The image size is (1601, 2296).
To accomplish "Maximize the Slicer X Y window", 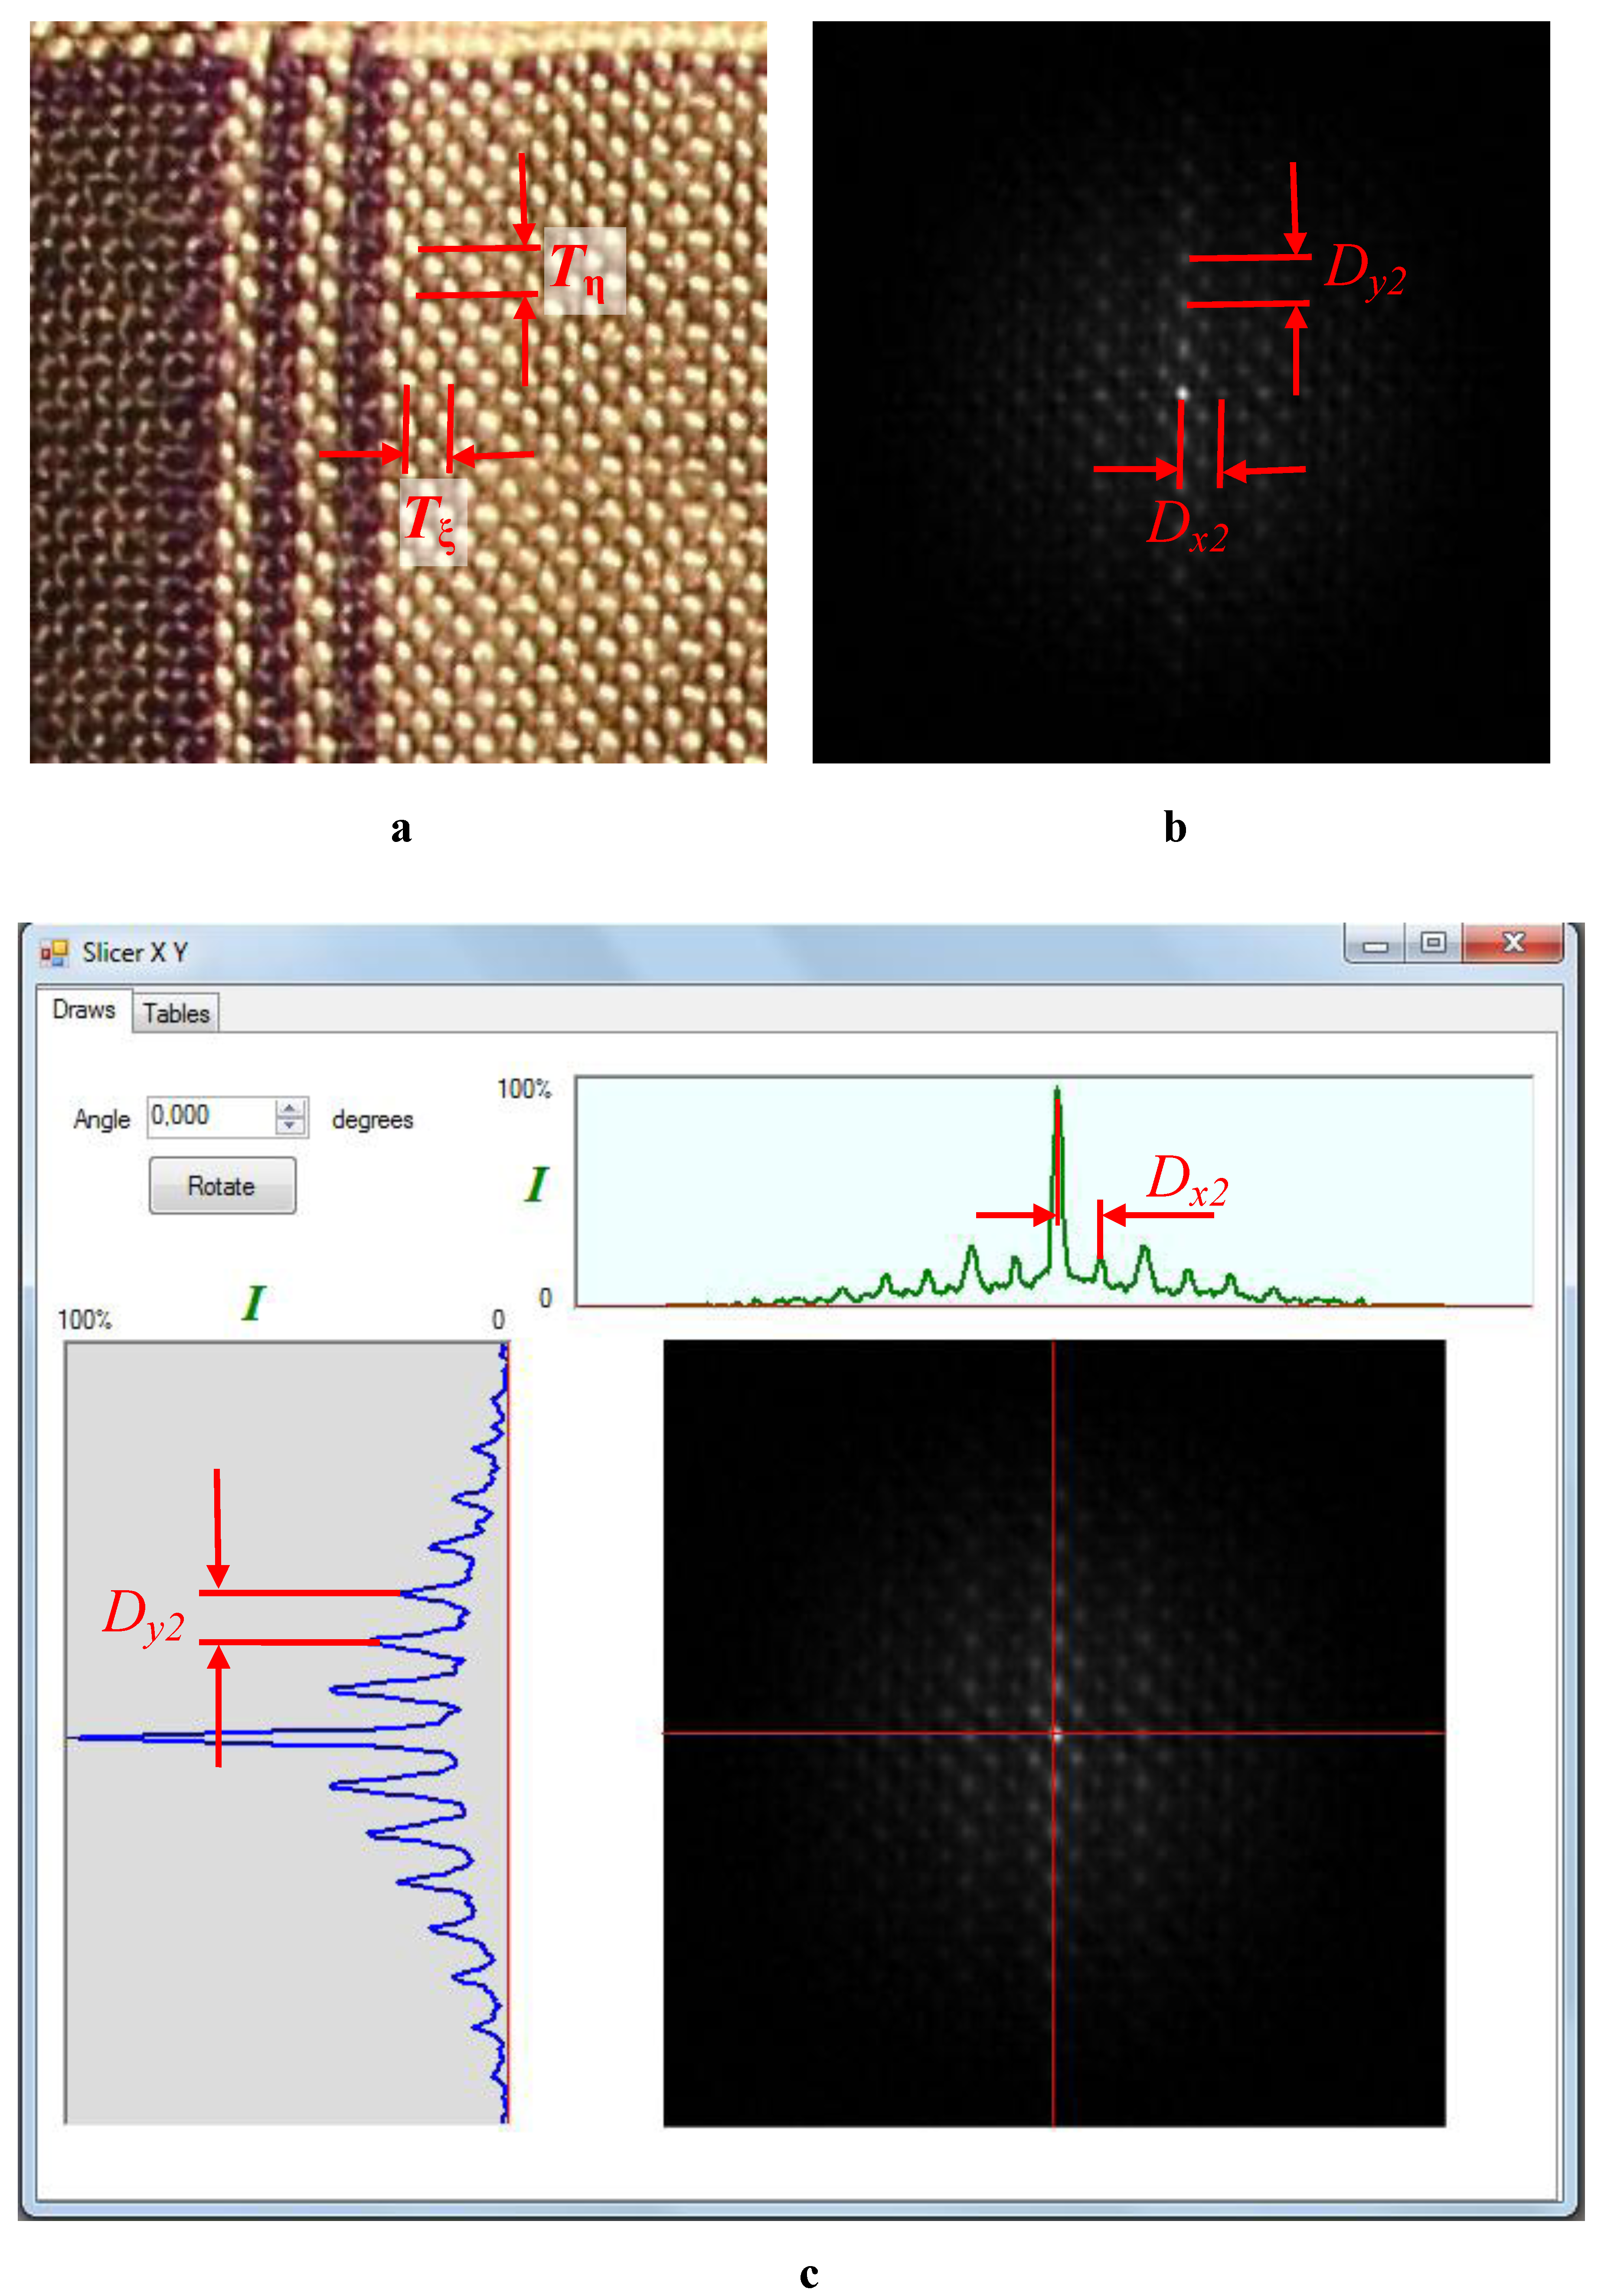I will [x=1433, y=943].
